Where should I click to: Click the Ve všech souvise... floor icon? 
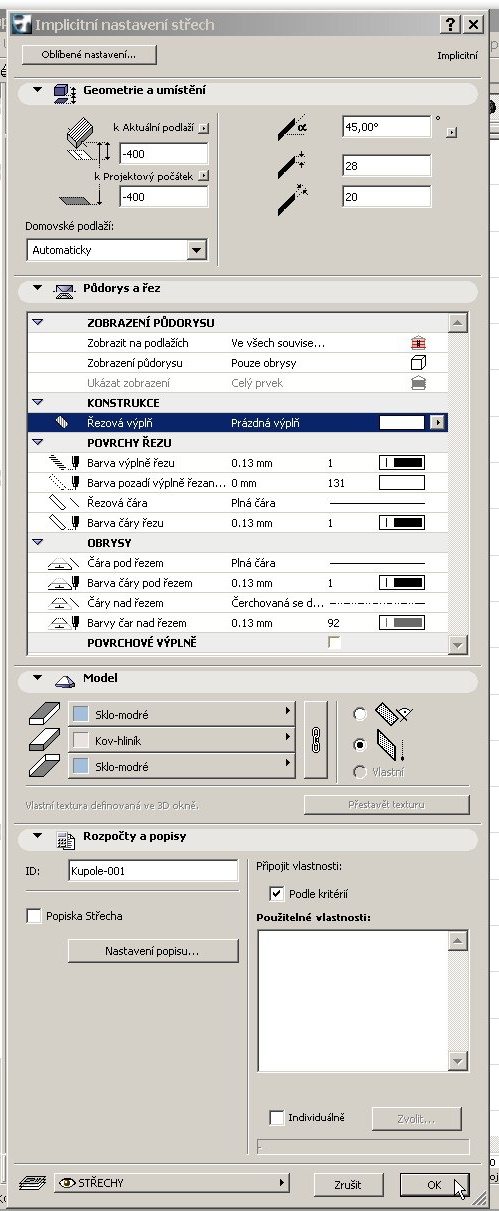click(419, 343)
